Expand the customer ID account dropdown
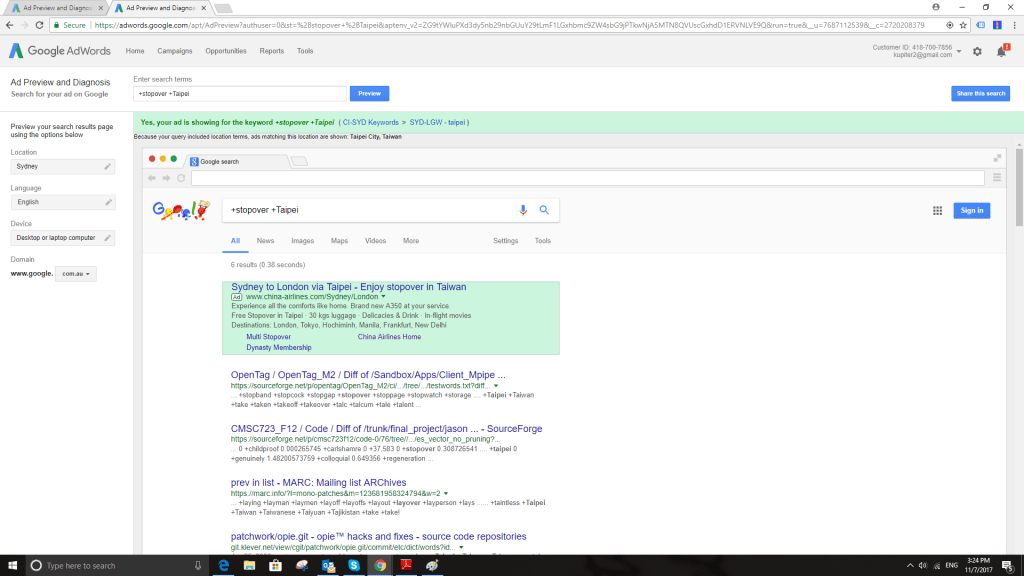This screenshot has width=1024, height=576. [x=959, y=51]
